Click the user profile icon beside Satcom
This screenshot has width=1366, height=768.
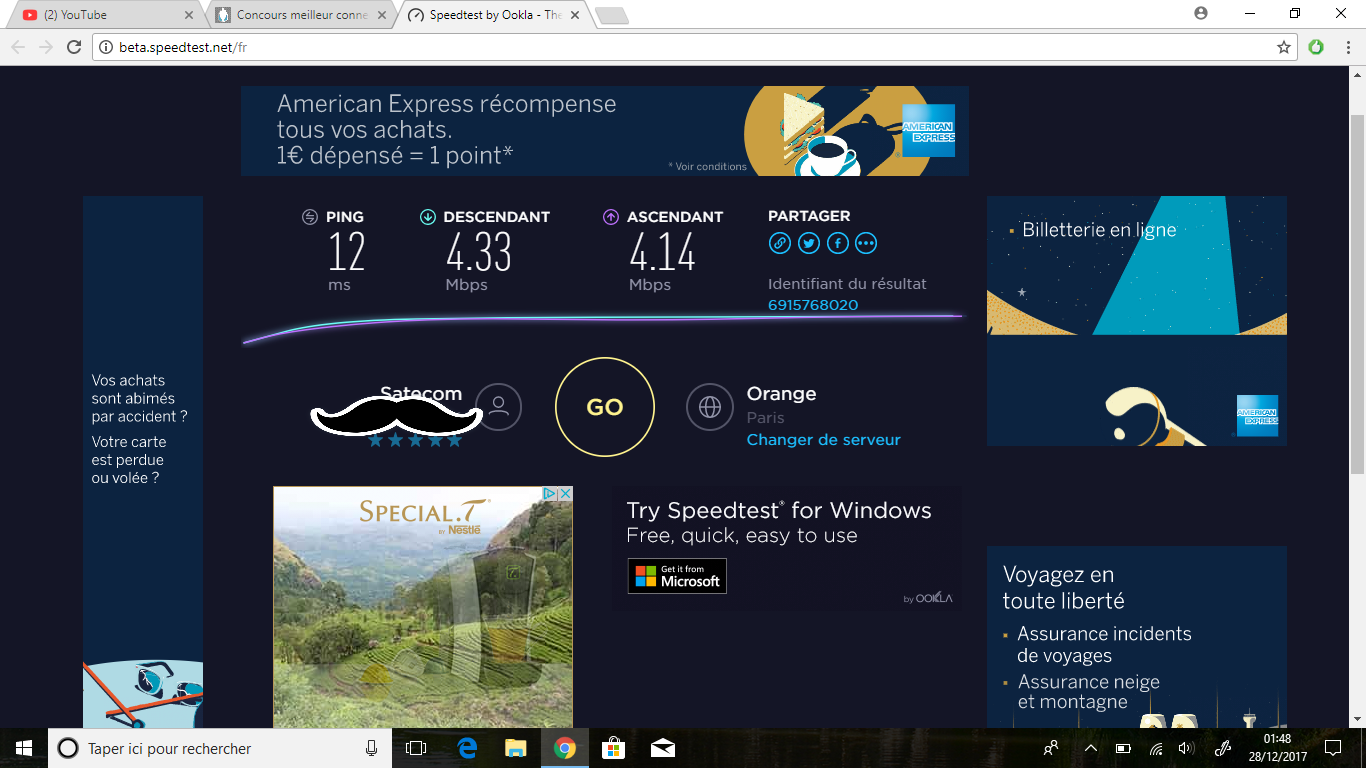(498, 407)
